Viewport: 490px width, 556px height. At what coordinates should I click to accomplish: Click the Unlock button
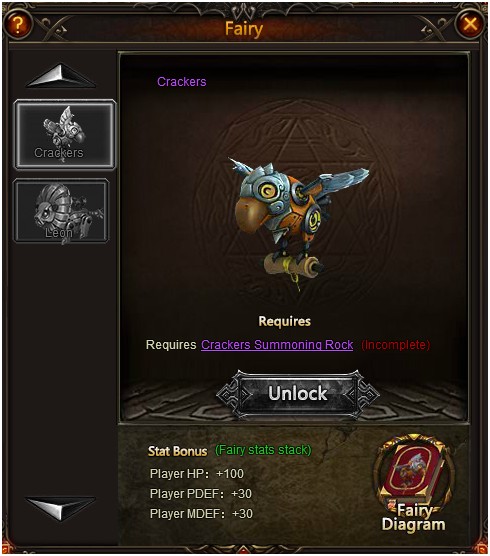pos(298,394)
